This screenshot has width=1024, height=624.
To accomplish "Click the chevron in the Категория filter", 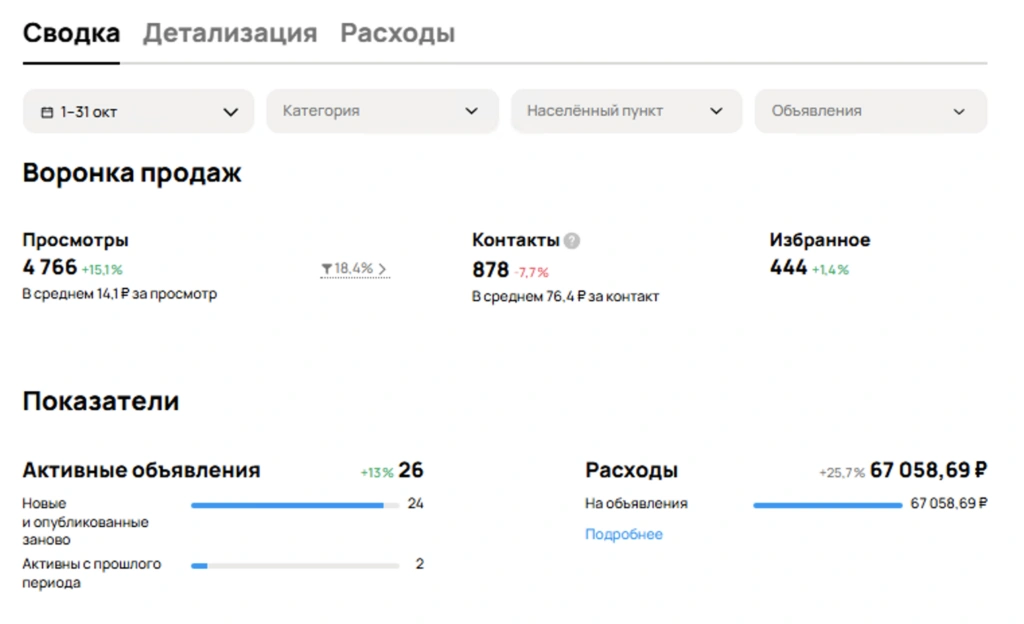I will point(471,112).
